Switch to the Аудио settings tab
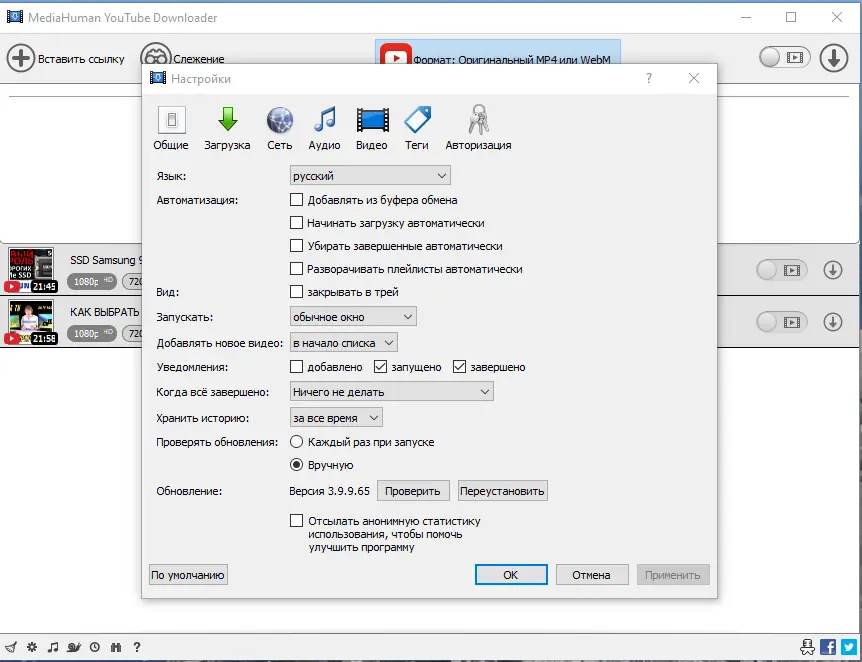 click(x=324, y=128)
